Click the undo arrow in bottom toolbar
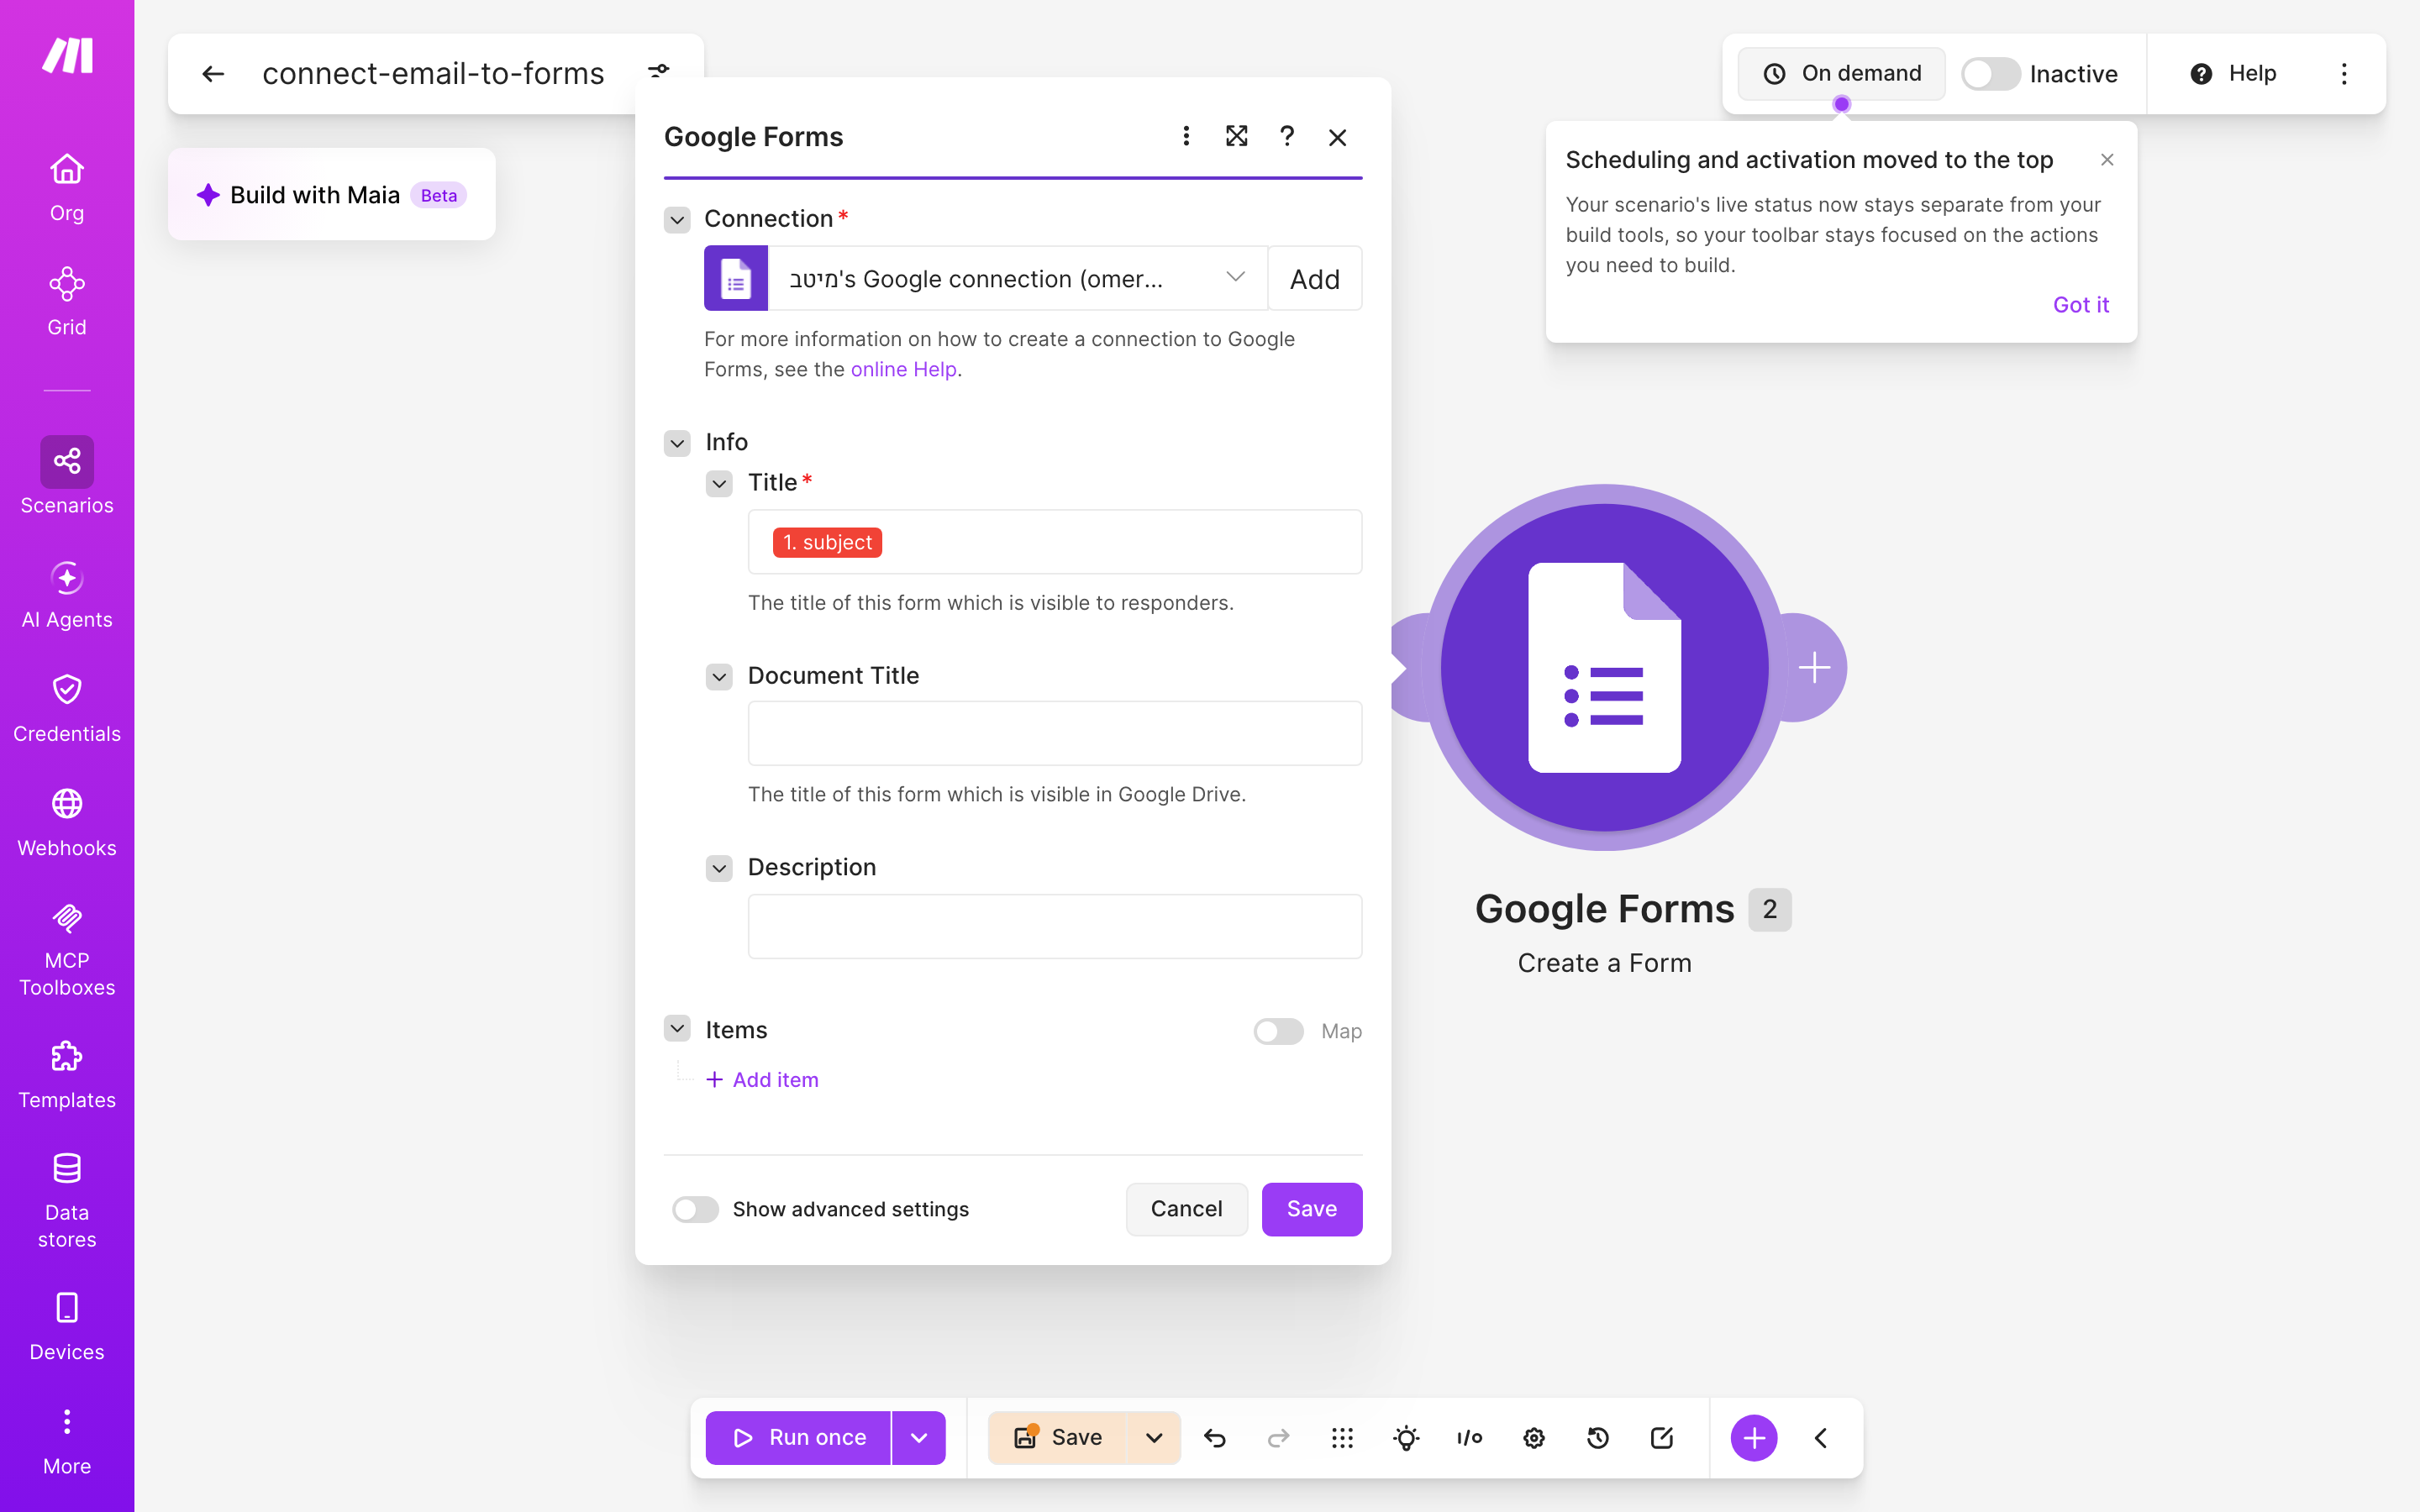 coord(1215,1438)
